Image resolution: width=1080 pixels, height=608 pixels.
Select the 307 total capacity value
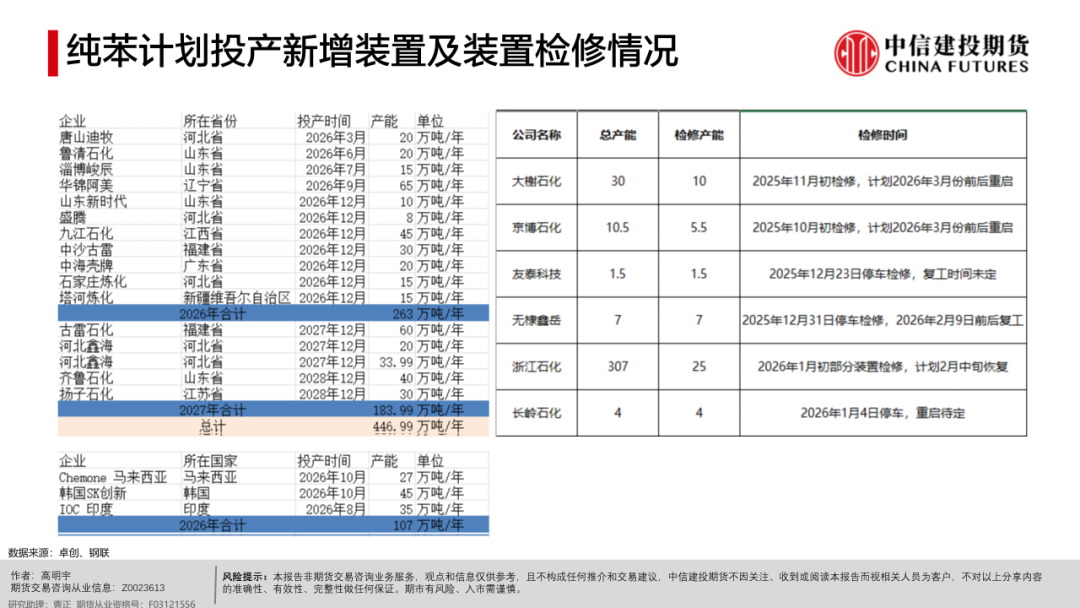[x=618, y=367]
